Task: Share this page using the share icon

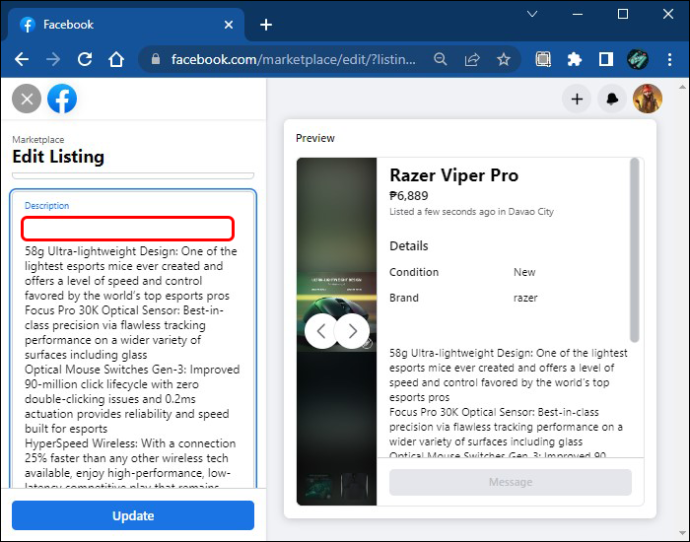Action: [472, 59]
